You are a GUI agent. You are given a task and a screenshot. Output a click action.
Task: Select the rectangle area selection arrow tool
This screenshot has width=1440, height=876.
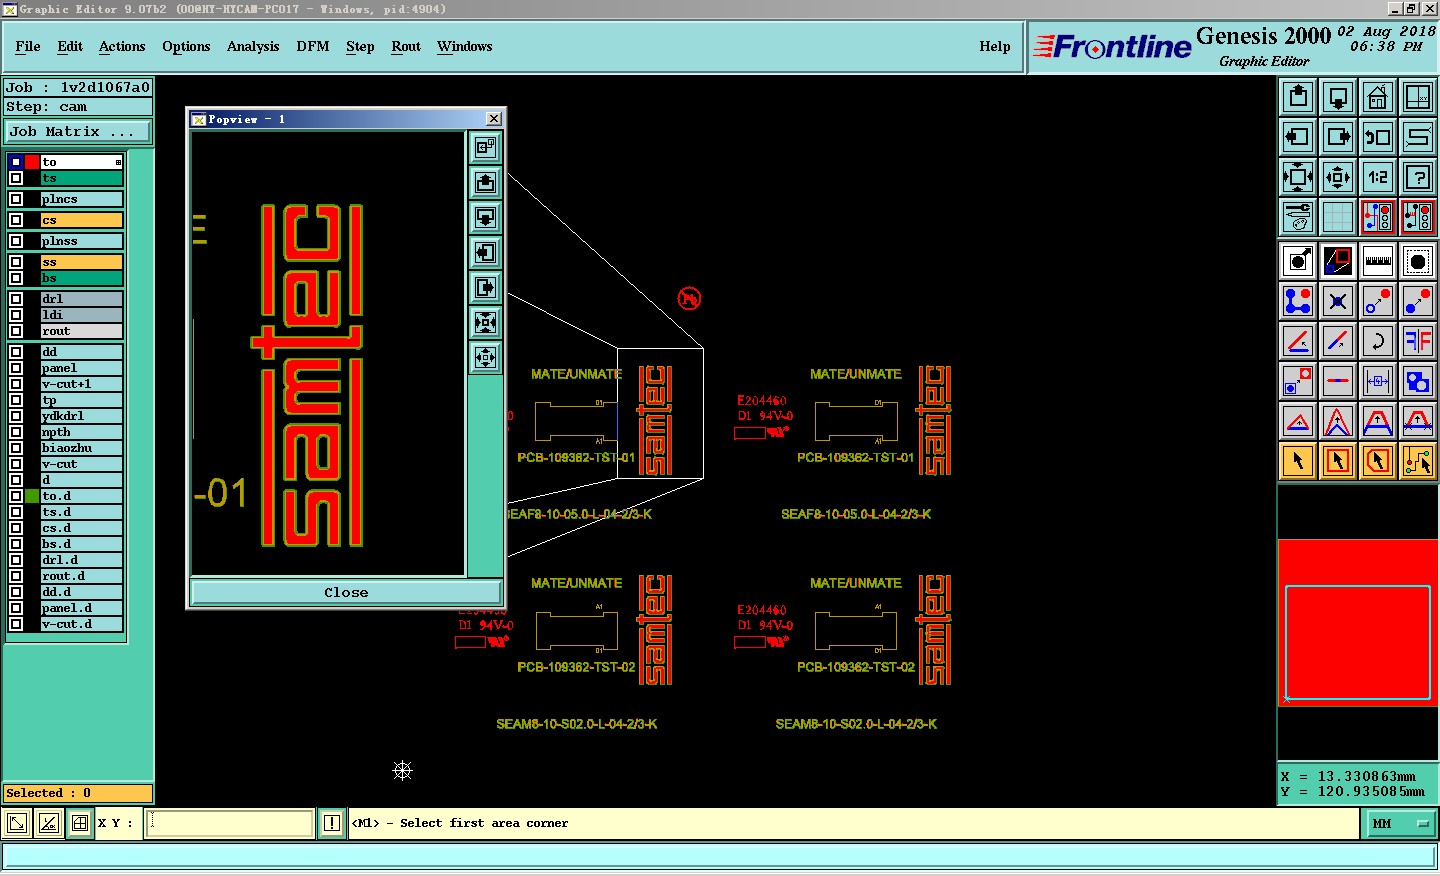point(1338,461)
